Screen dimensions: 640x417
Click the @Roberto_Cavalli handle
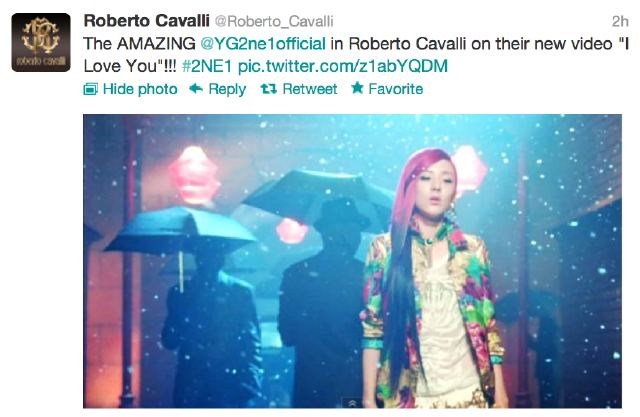click(274, 21)
